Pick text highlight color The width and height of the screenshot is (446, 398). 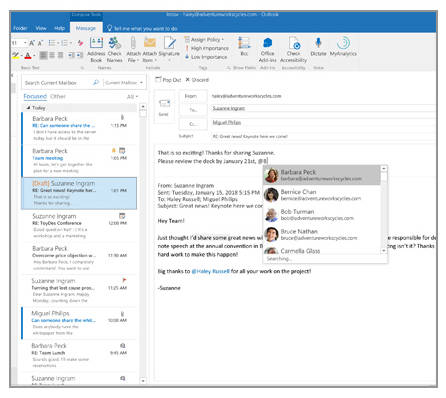click(16, 55)
